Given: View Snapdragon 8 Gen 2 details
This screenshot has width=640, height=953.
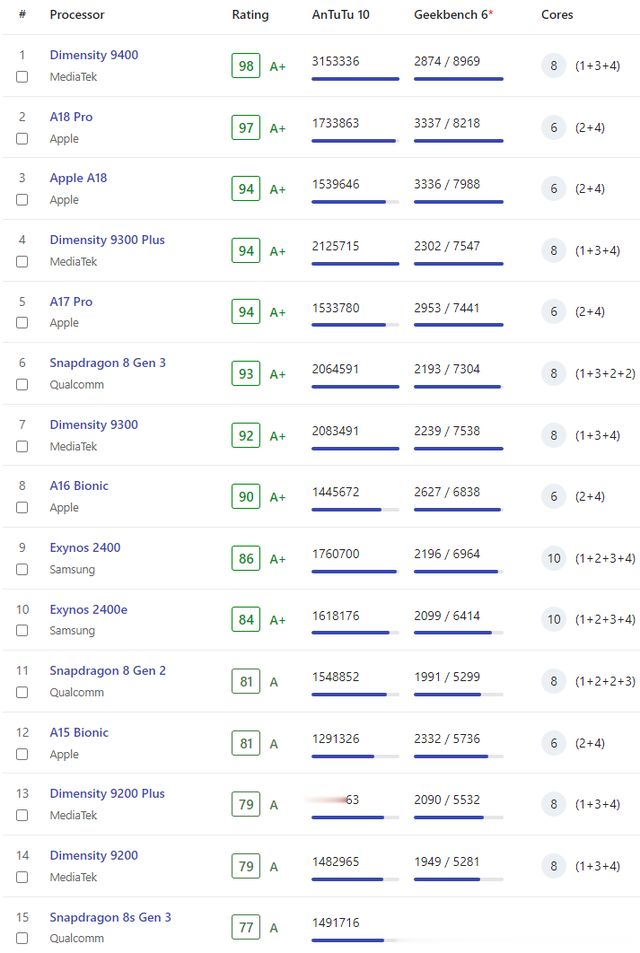Looking at the screenshot, I should [x=108, y=671].
